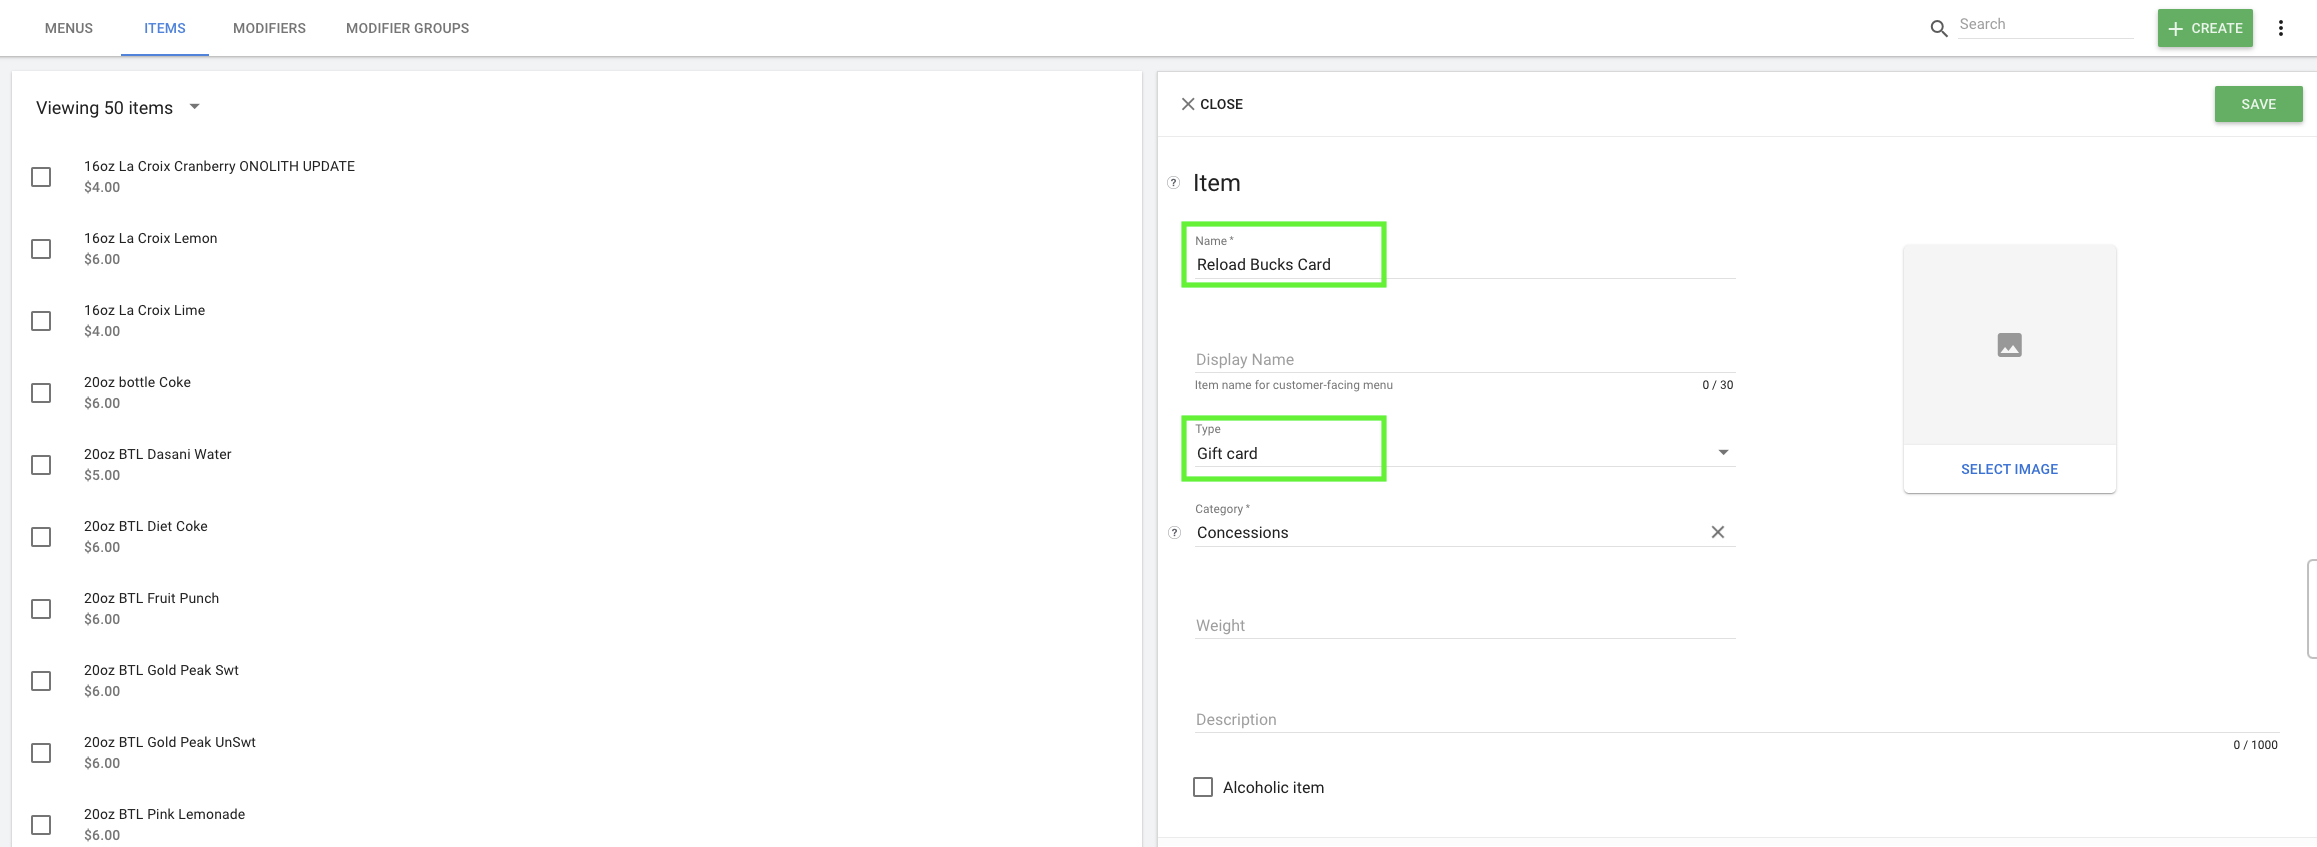Open the 20oz BTL Fruit Punch item

click(x=151, y=609)
